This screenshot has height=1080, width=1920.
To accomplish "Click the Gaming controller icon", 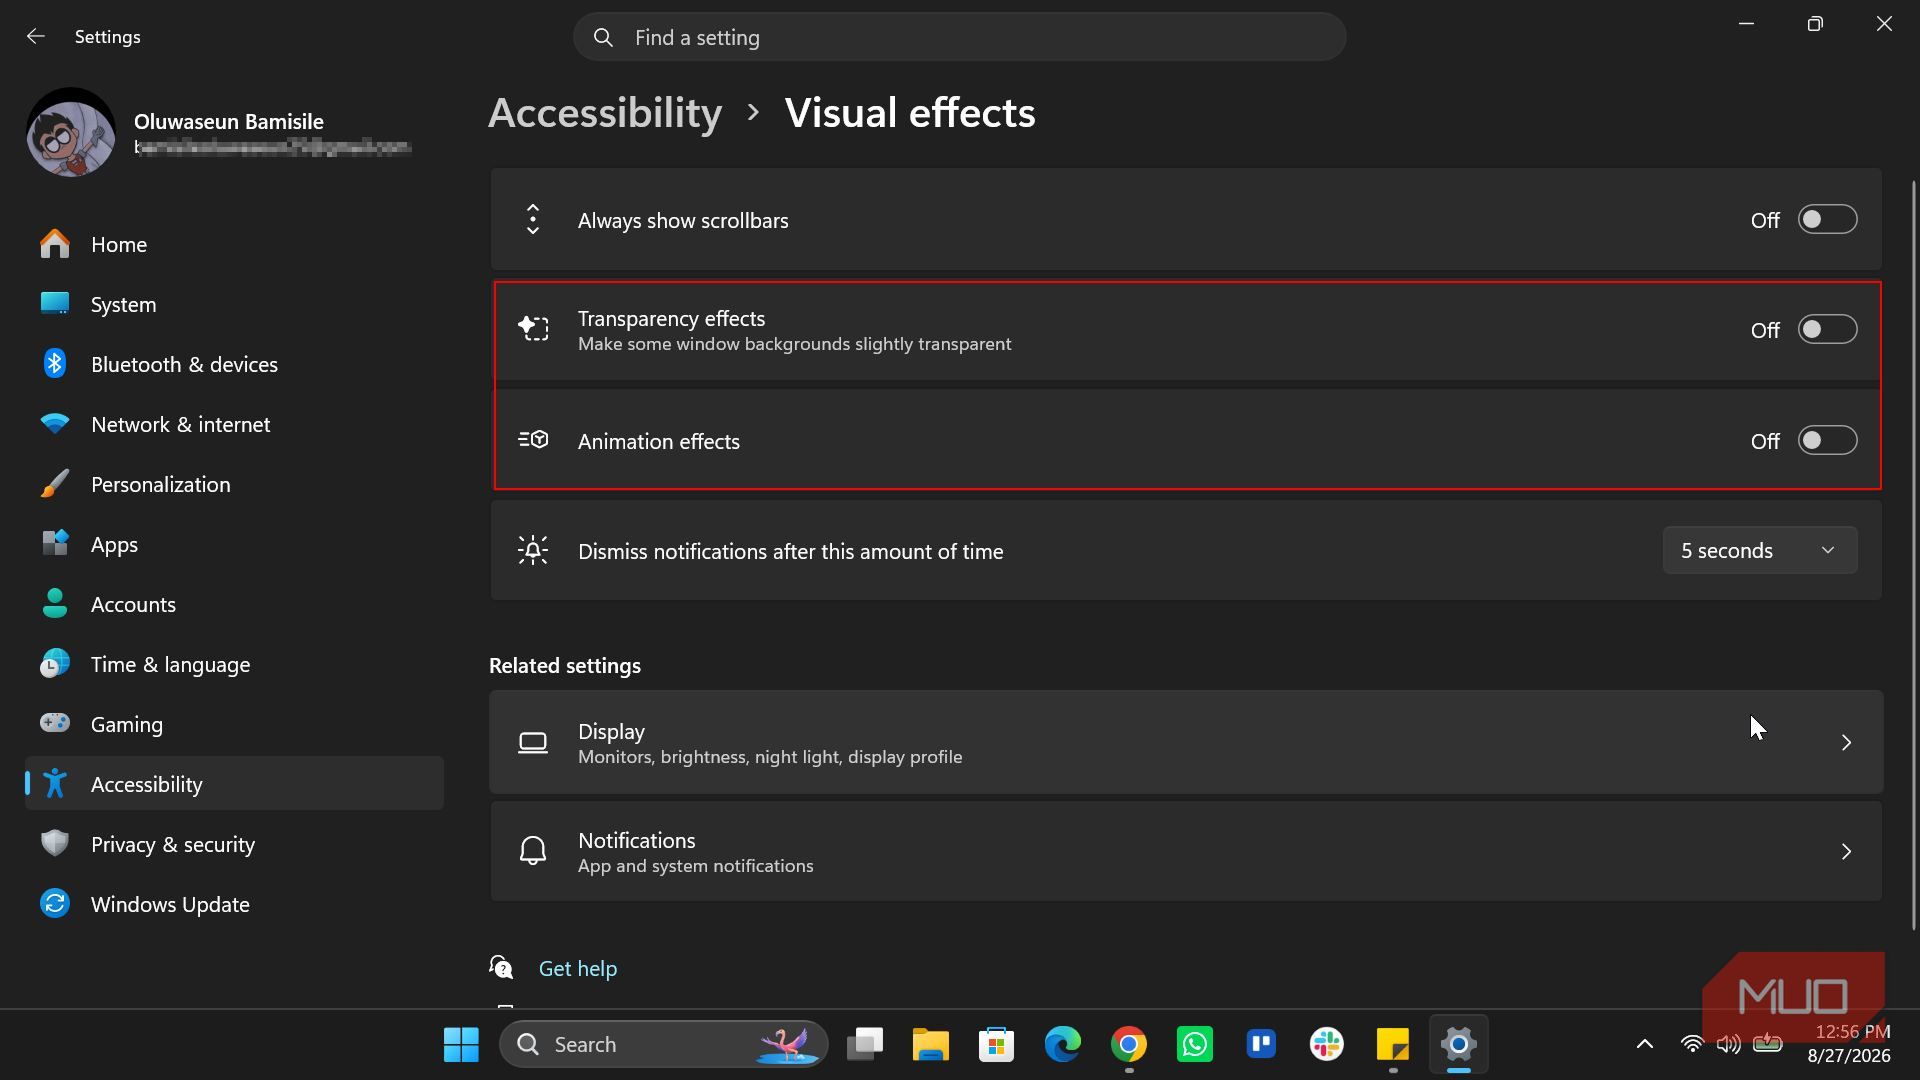I will coord(55,722).
